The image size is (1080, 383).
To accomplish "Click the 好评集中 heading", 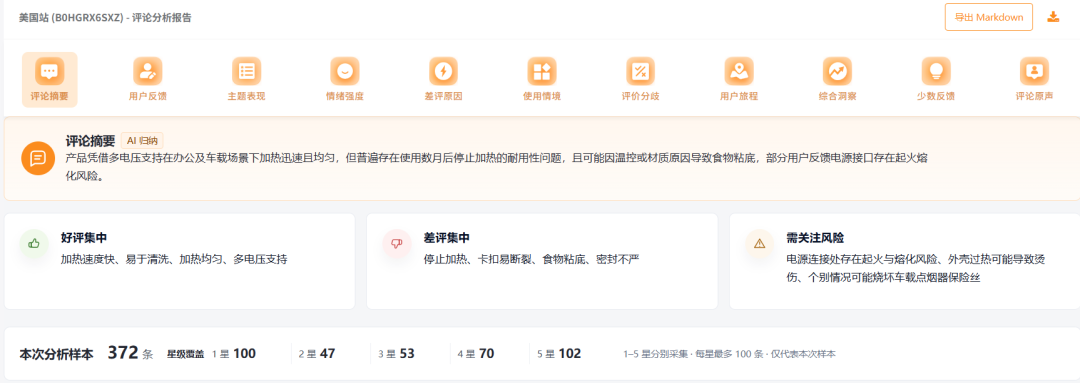I will click(84, 238).
